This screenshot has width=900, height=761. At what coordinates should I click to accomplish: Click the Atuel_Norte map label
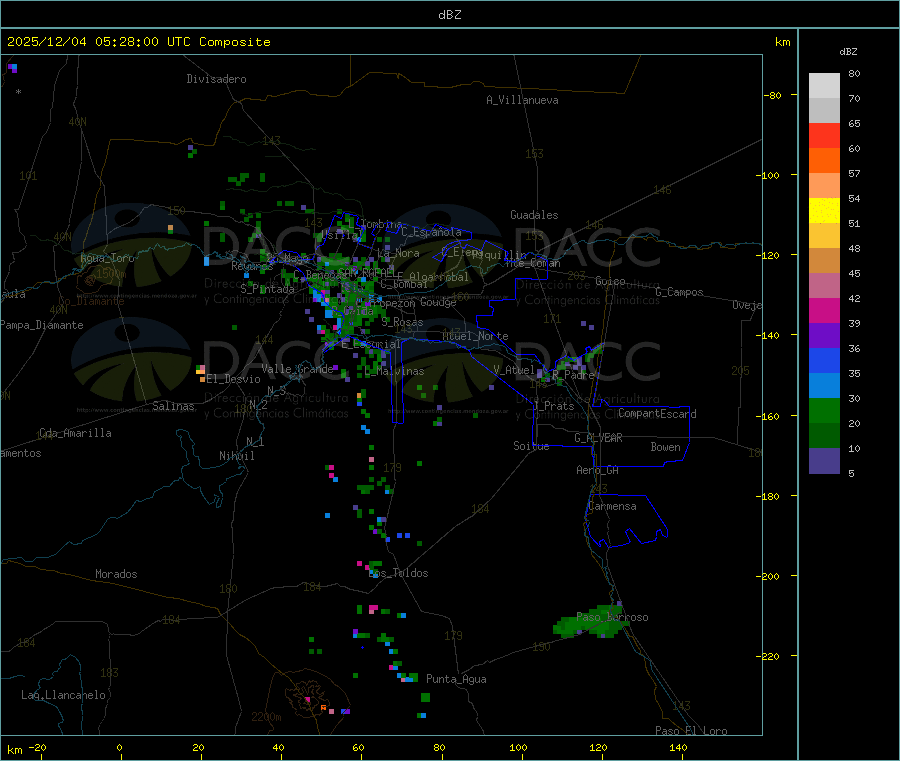[475, 336]
